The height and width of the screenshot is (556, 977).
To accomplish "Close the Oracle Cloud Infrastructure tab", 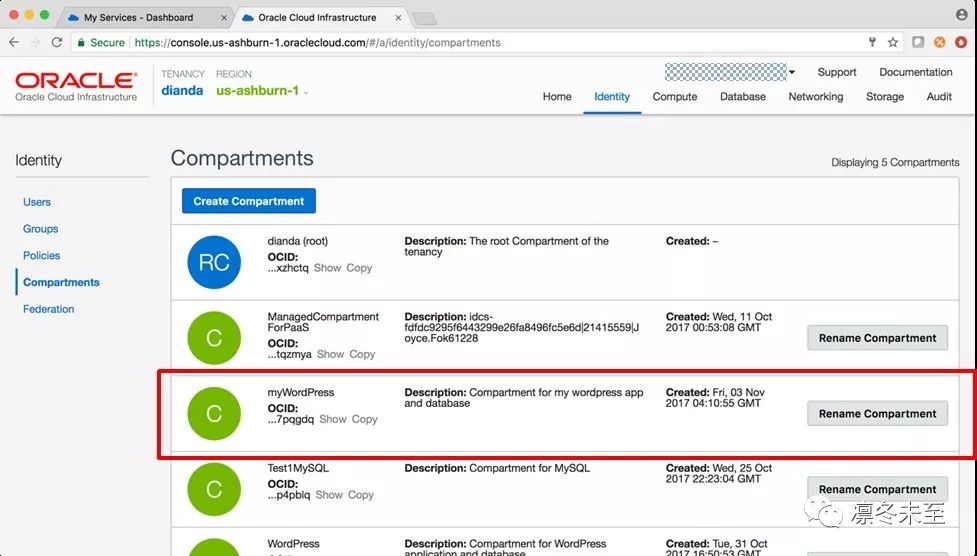I will click(398, 17).
